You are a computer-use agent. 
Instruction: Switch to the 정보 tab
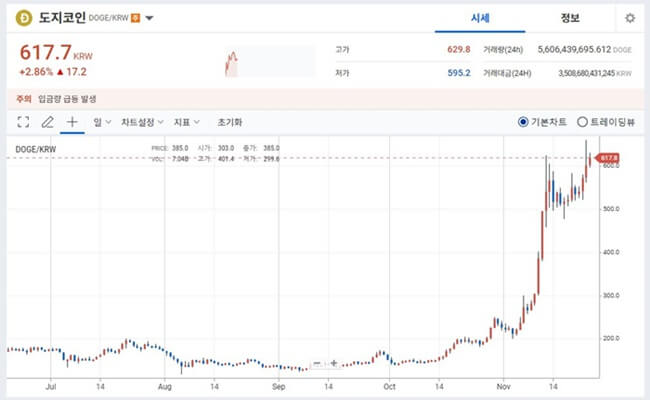(570, 18)
